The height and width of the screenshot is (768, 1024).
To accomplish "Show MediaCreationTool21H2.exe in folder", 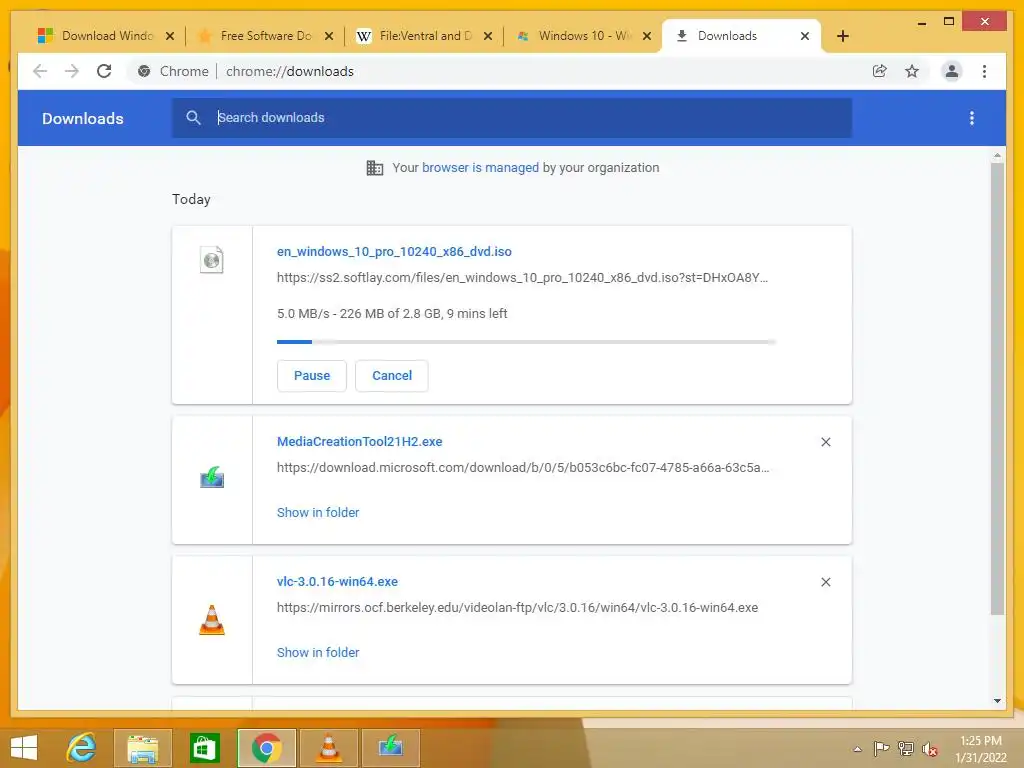I will [x=318, y=513].
